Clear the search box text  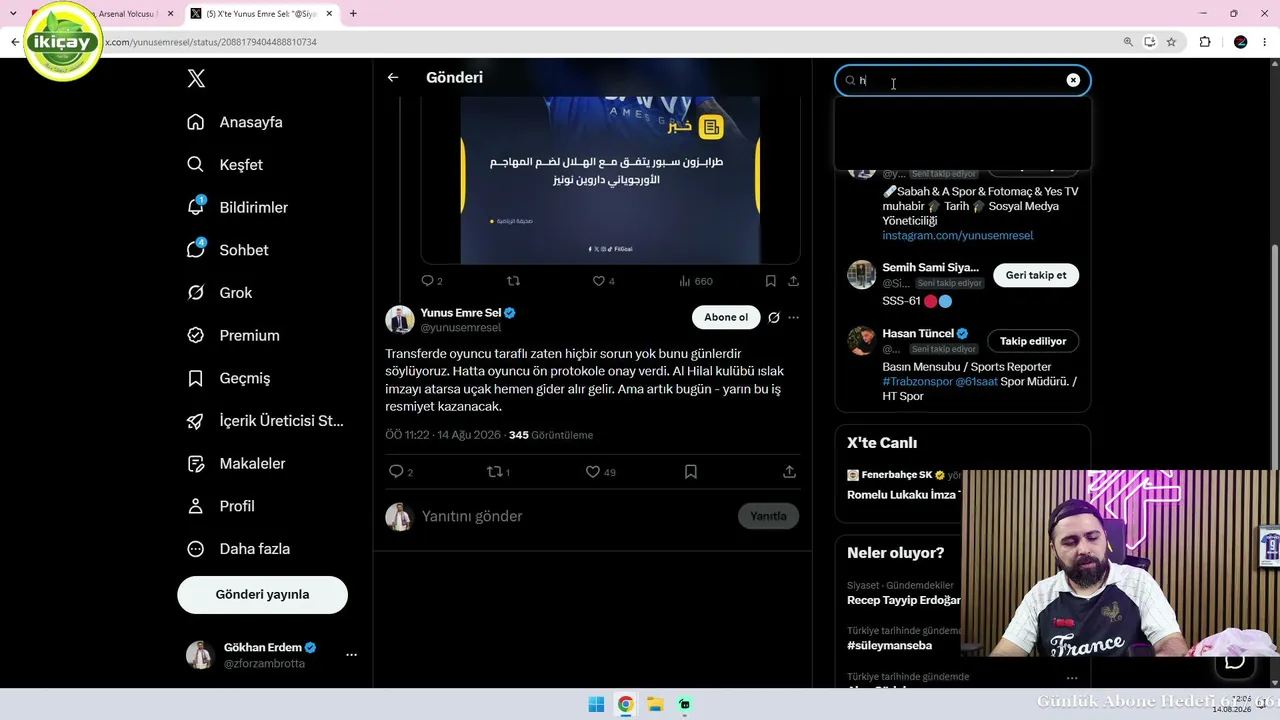pyautogui.click(x=1073, y=80)
